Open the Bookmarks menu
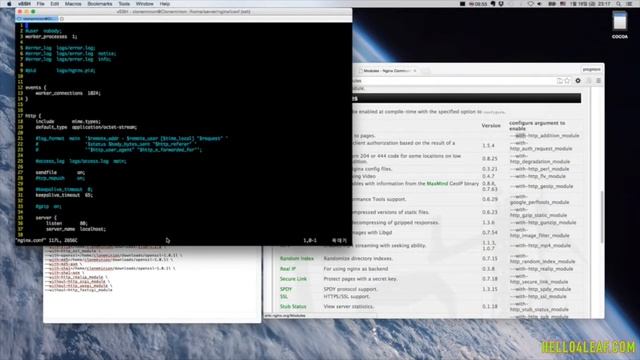Viewport: 640px width, 360px height. (100, 4)
